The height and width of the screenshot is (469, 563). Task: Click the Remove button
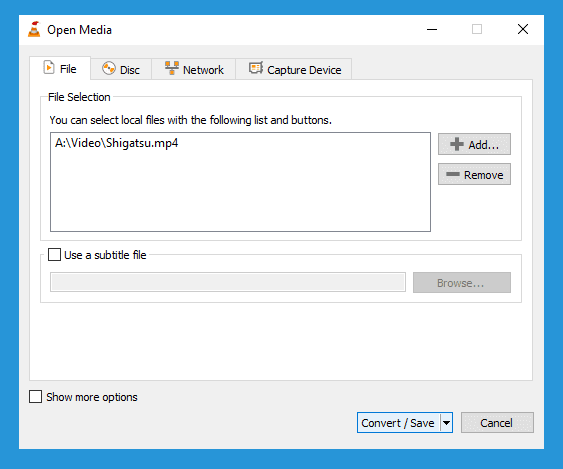tap(474, 175)
